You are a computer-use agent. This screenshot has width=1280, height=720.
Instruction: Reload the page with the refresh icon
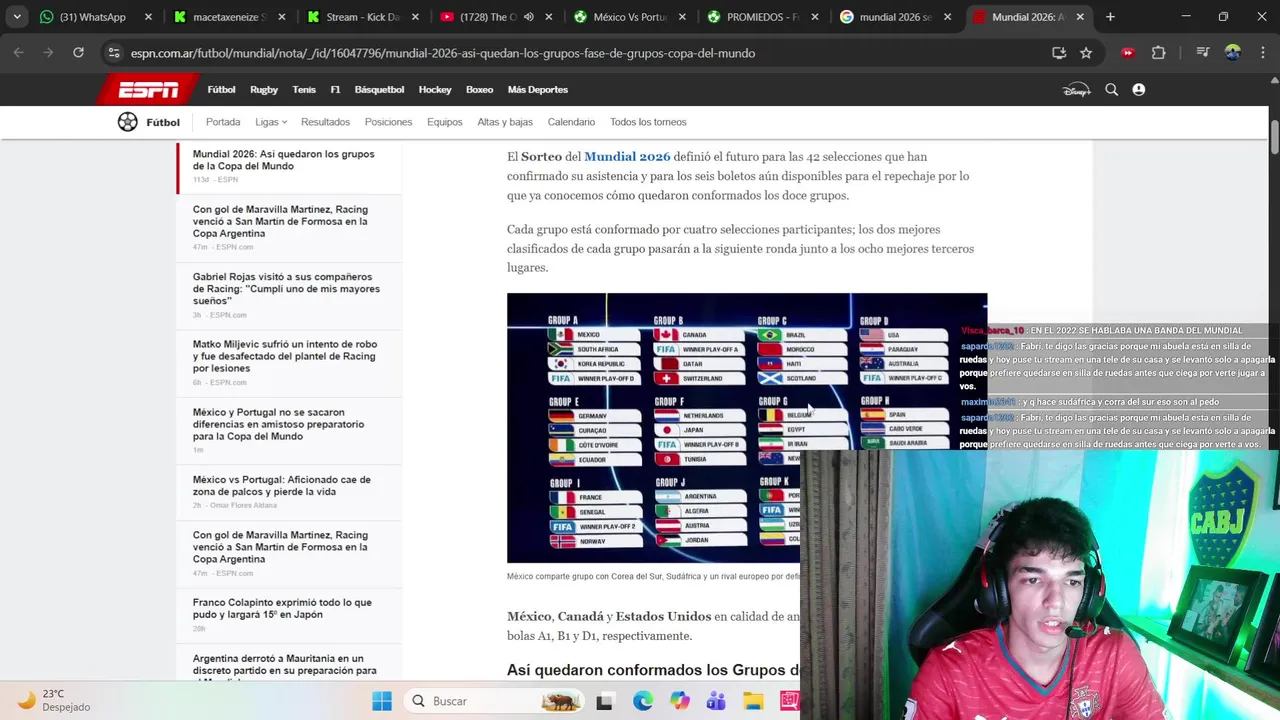[78, 53]
